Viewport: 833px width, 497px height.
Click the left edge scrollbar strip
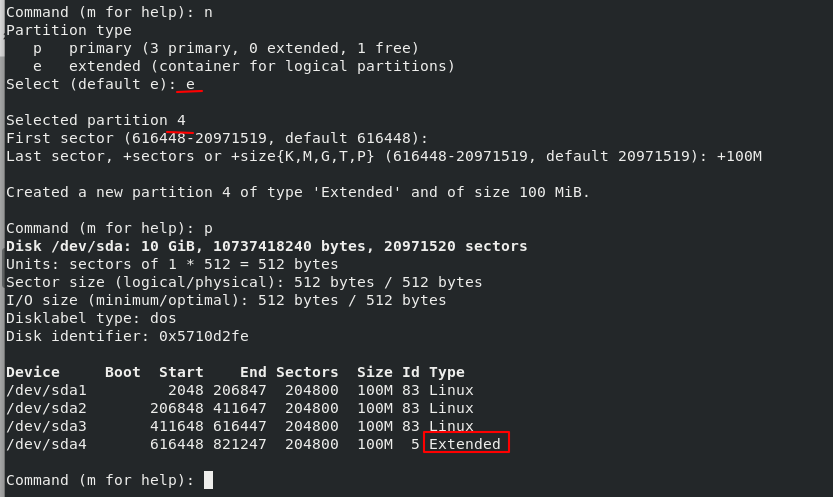[2, 248]
